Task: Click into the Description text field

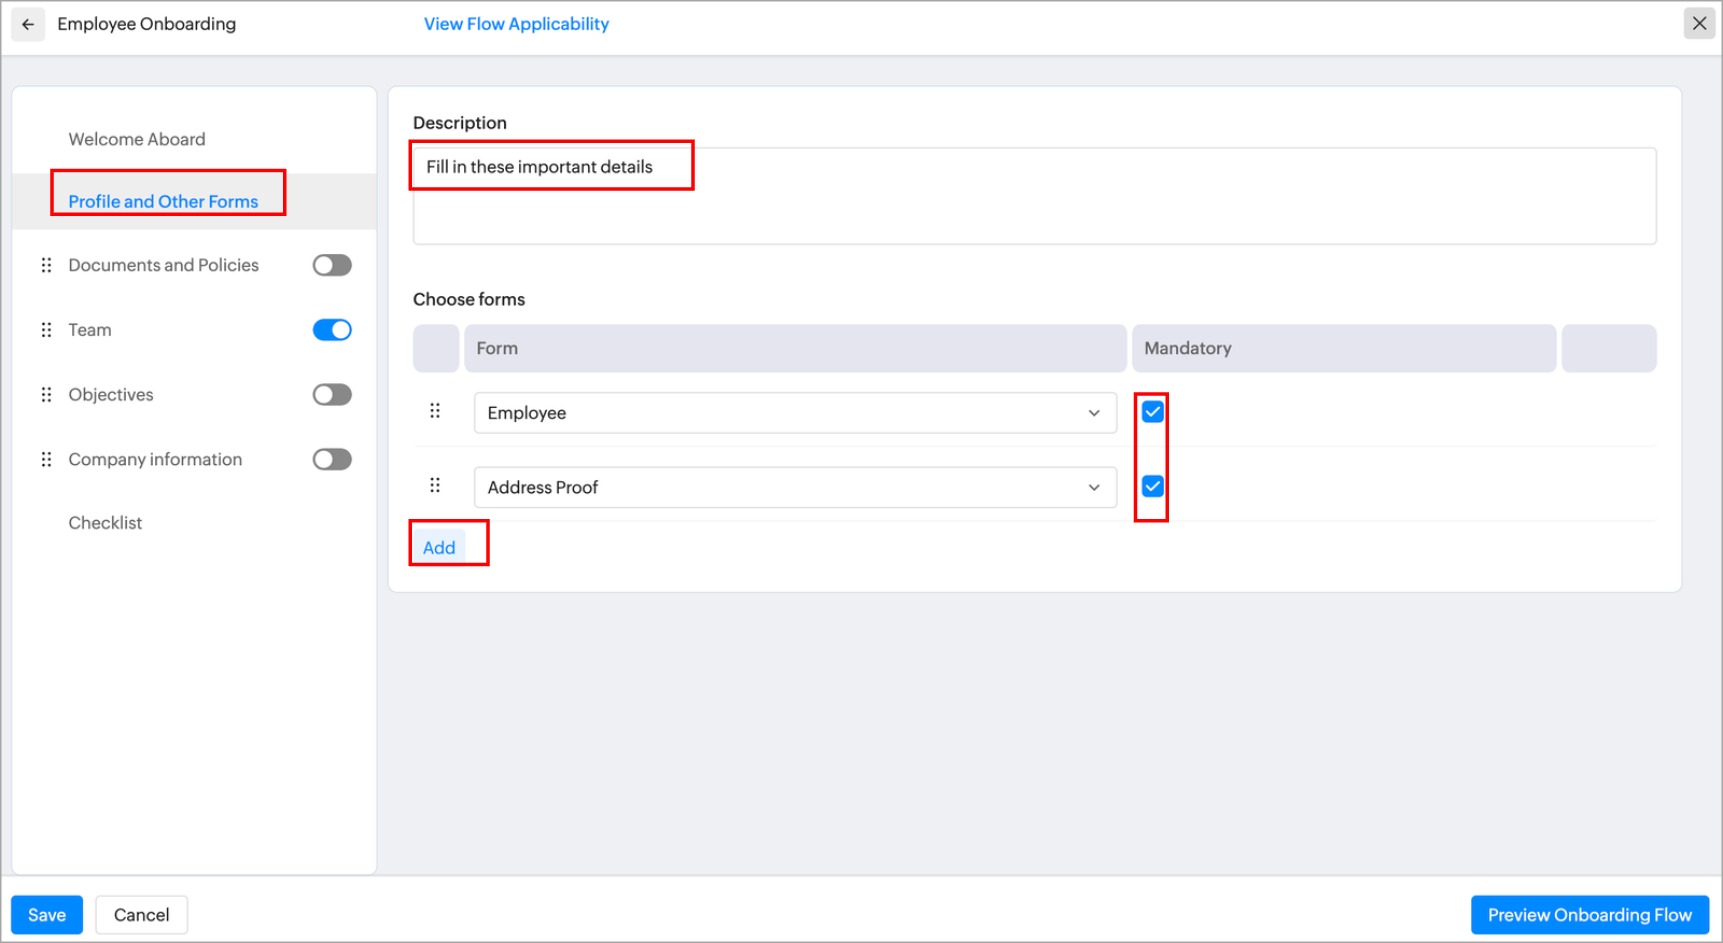Action: point(1034,205)
